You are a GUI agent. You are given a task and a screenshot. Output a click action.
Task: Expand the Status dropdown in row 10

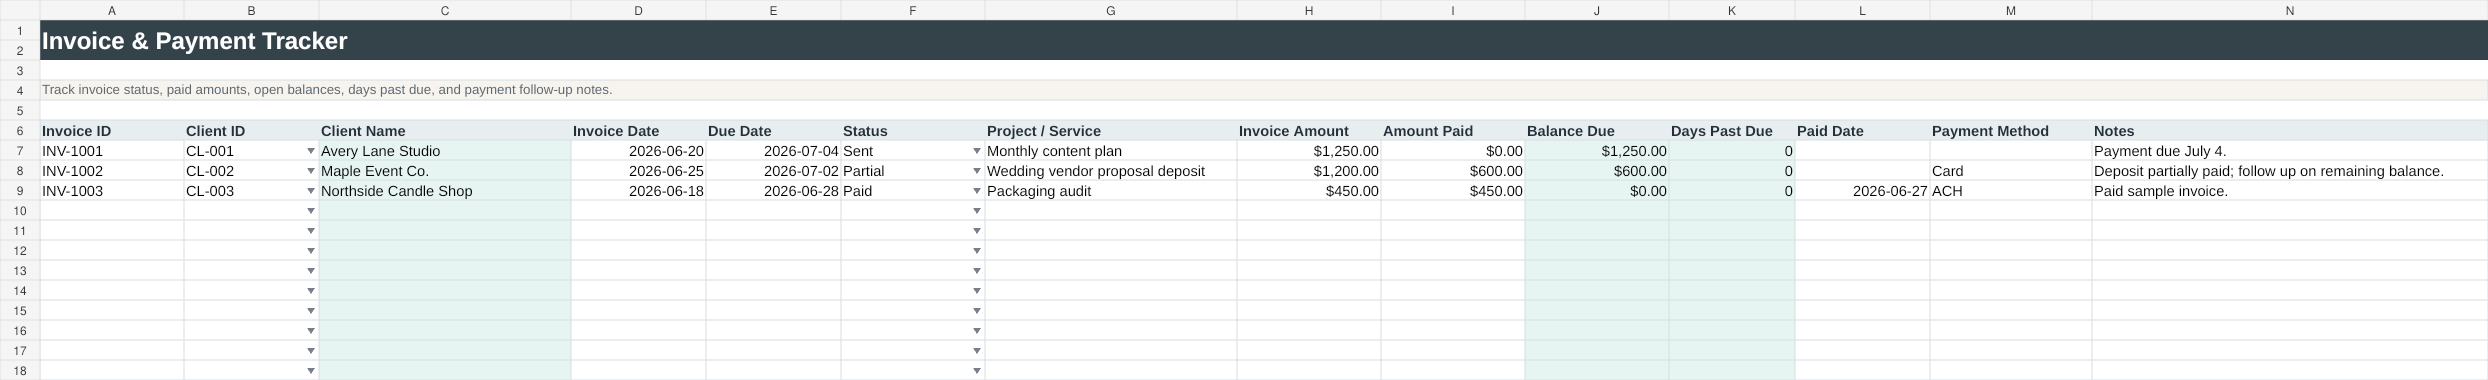tap(977, 211)
